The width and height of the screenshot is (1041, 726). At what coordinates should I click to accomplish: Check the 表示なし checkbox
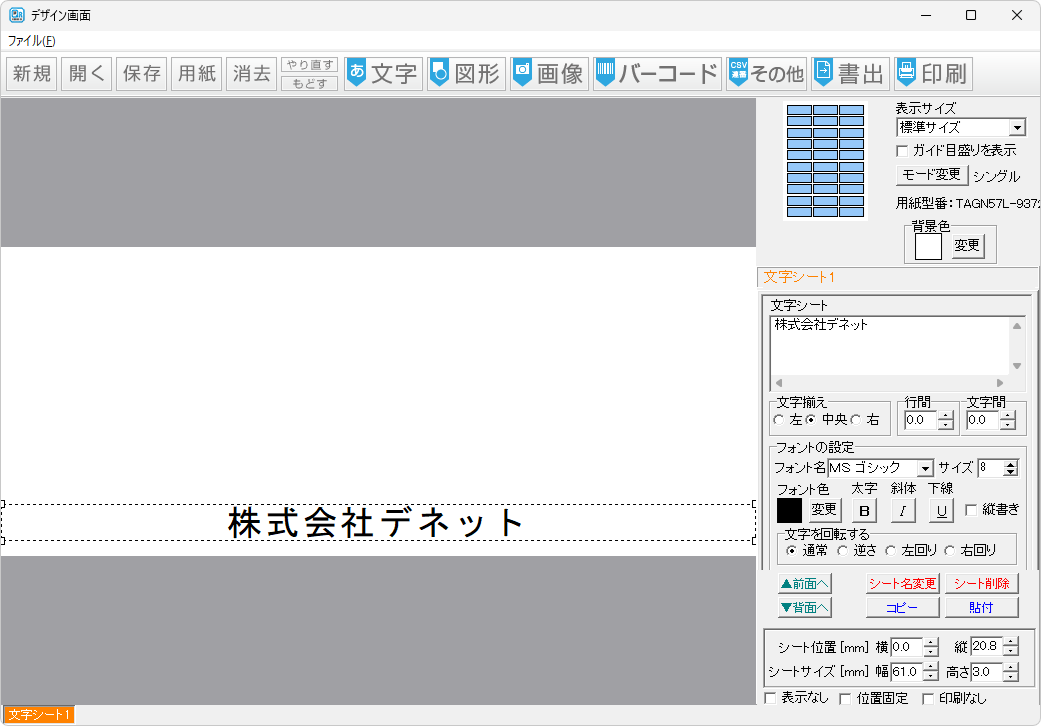pos(771,698)
